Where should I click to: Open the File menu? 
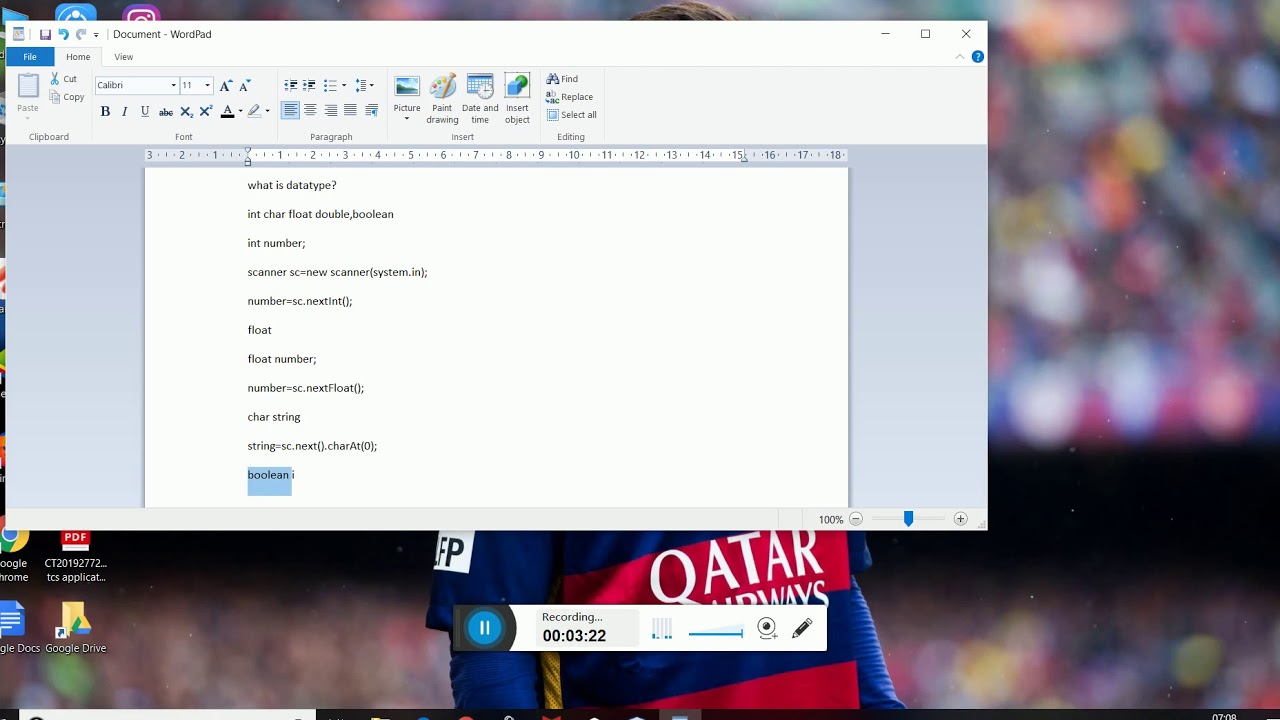pos(30,57)
